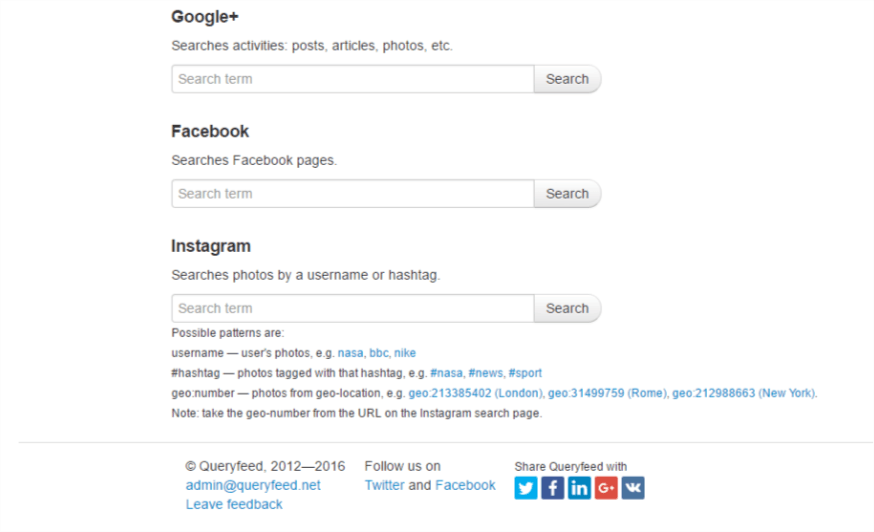Submit the Facebook page search
This screenshot has width=874, height=532.
tap(567, 194)
